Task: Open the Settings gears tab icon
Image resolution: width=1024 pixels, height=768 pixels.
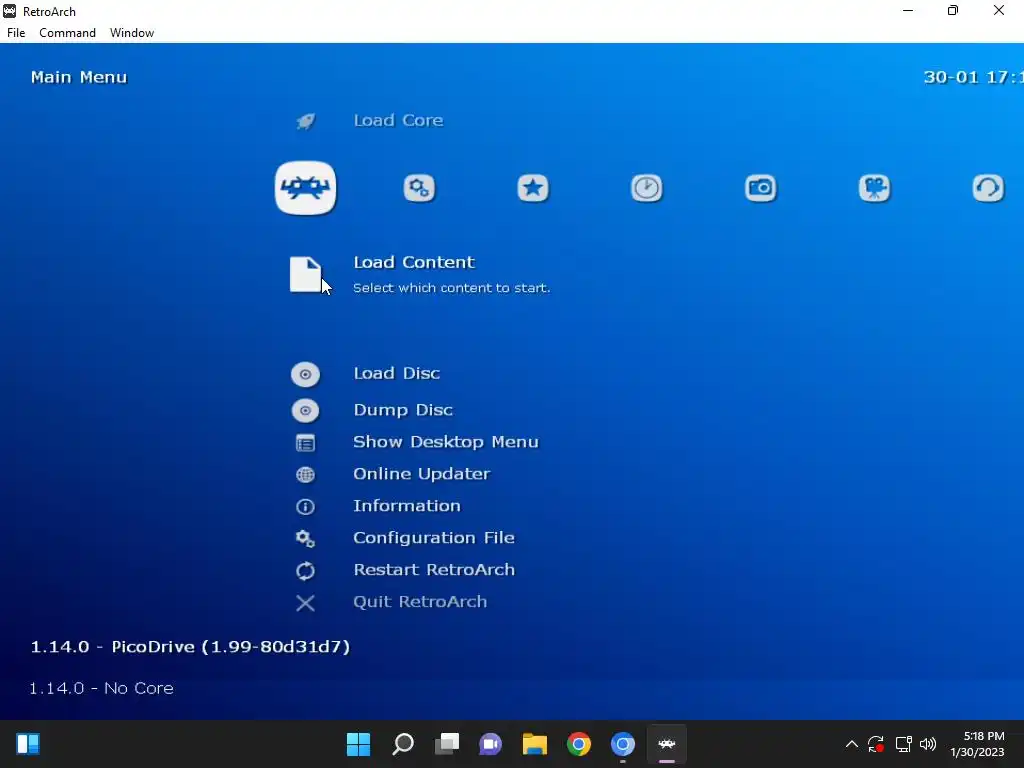Action: pyautogui.click(x=419, y=188)
